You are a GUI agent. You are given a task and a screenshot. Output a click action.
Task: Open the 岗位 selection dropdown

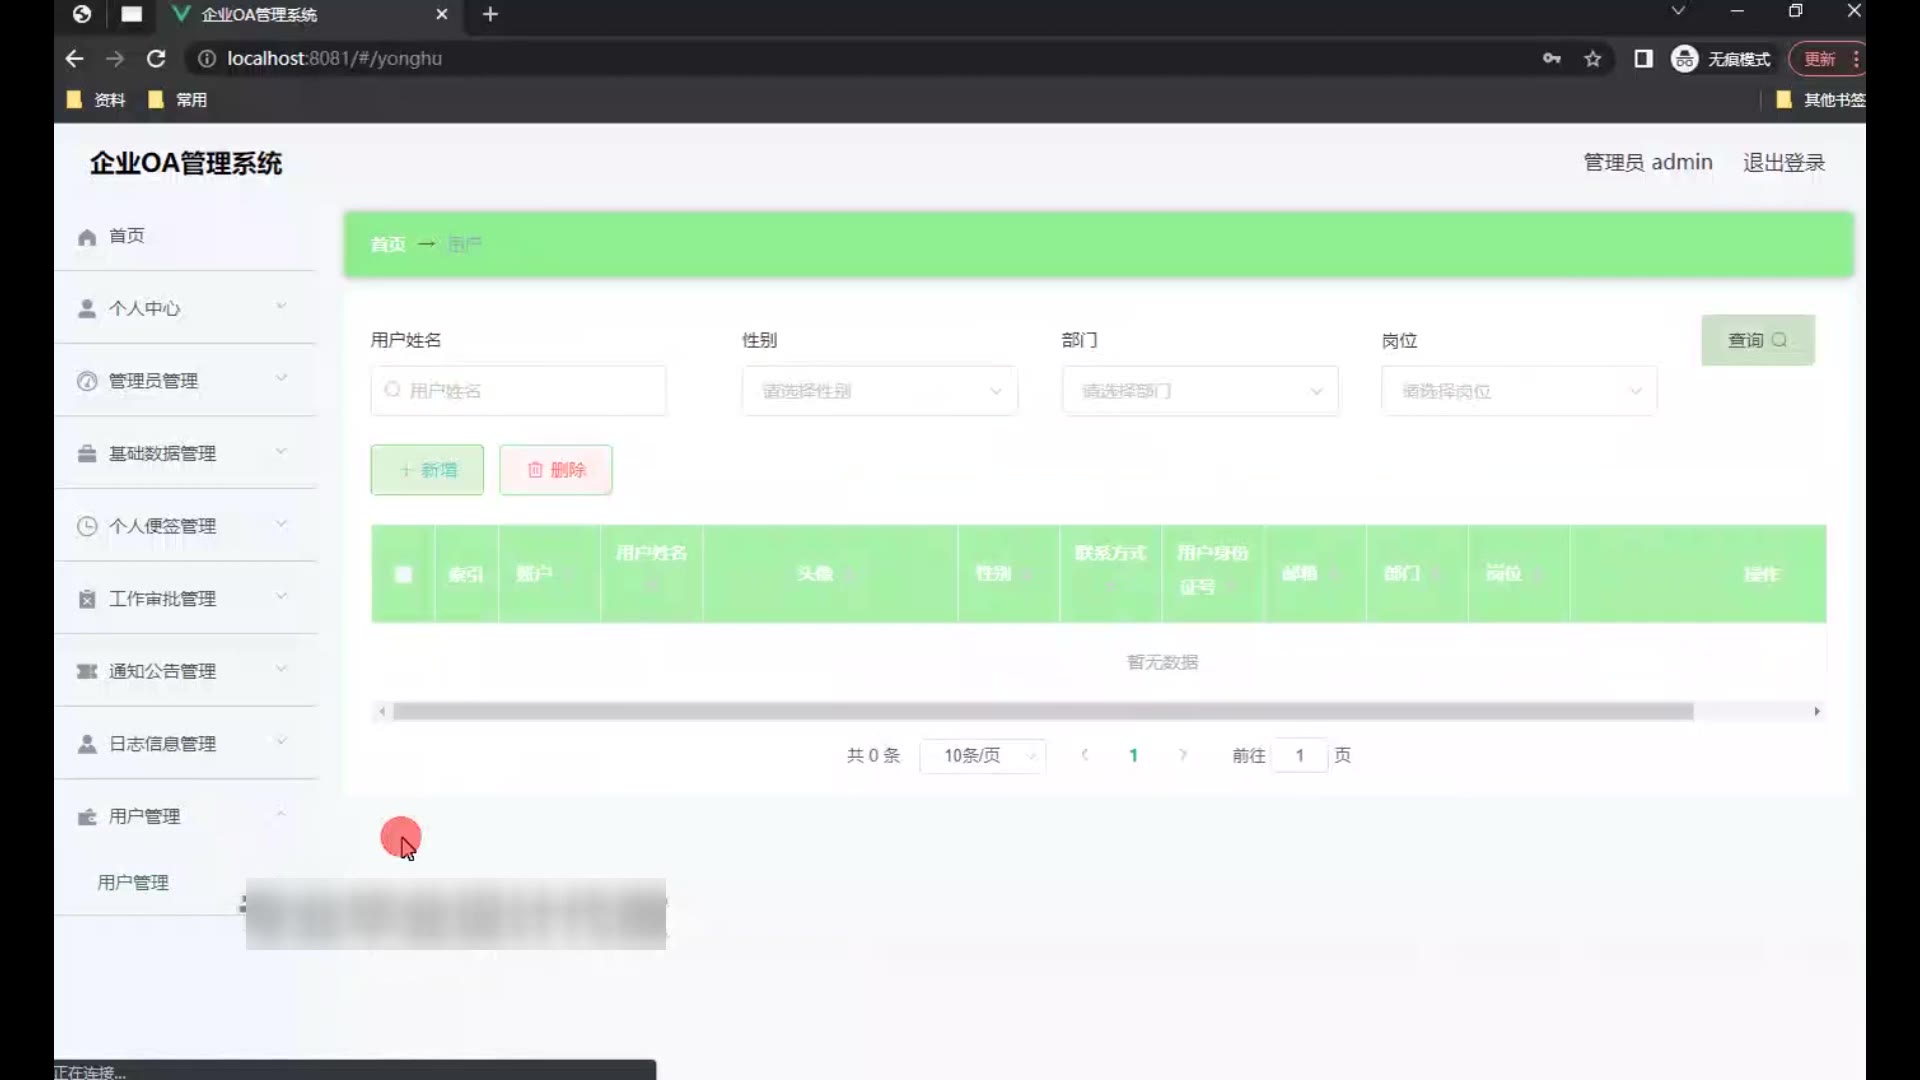1518,391
